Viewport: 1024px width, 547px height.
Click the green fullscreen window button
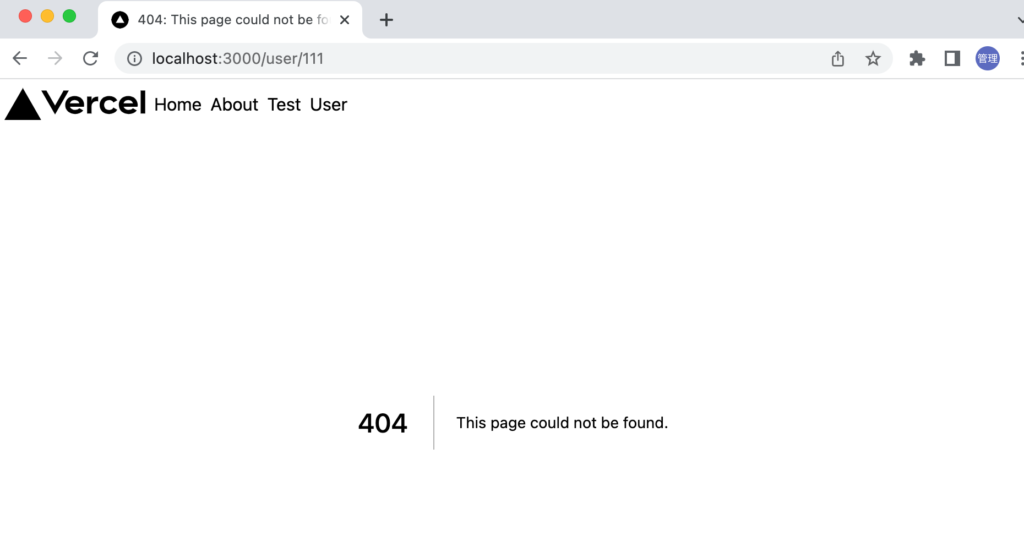tap(69, 16)
